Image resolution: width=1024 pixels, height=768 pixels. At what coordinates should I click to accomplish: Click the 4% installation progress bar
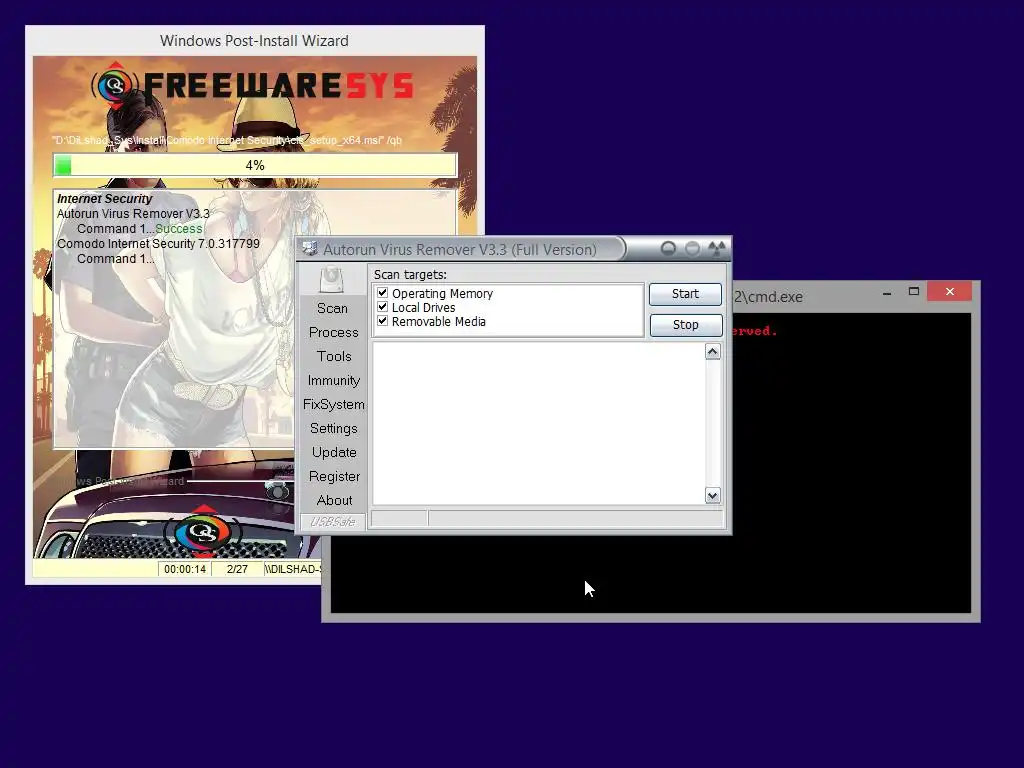255,165
